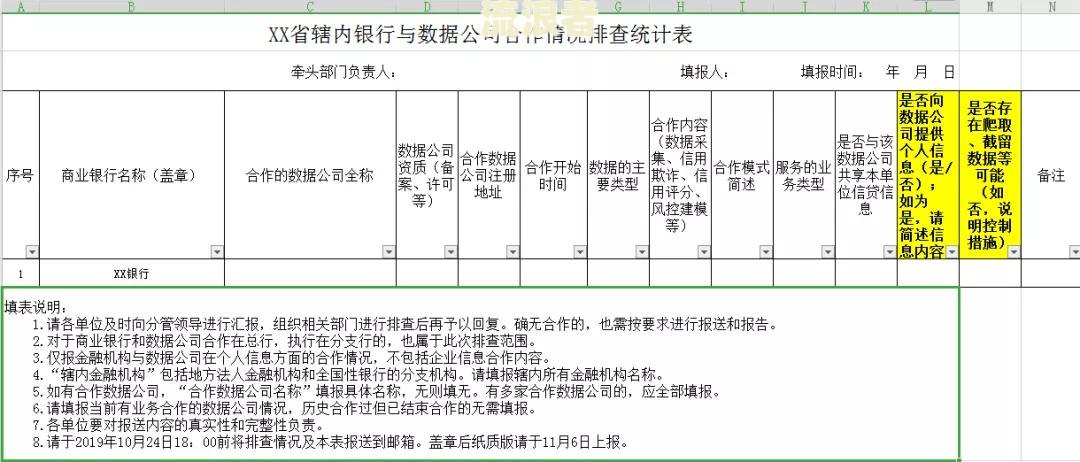Open filter dropdown for 合作模式简述 column

[766, 252]
